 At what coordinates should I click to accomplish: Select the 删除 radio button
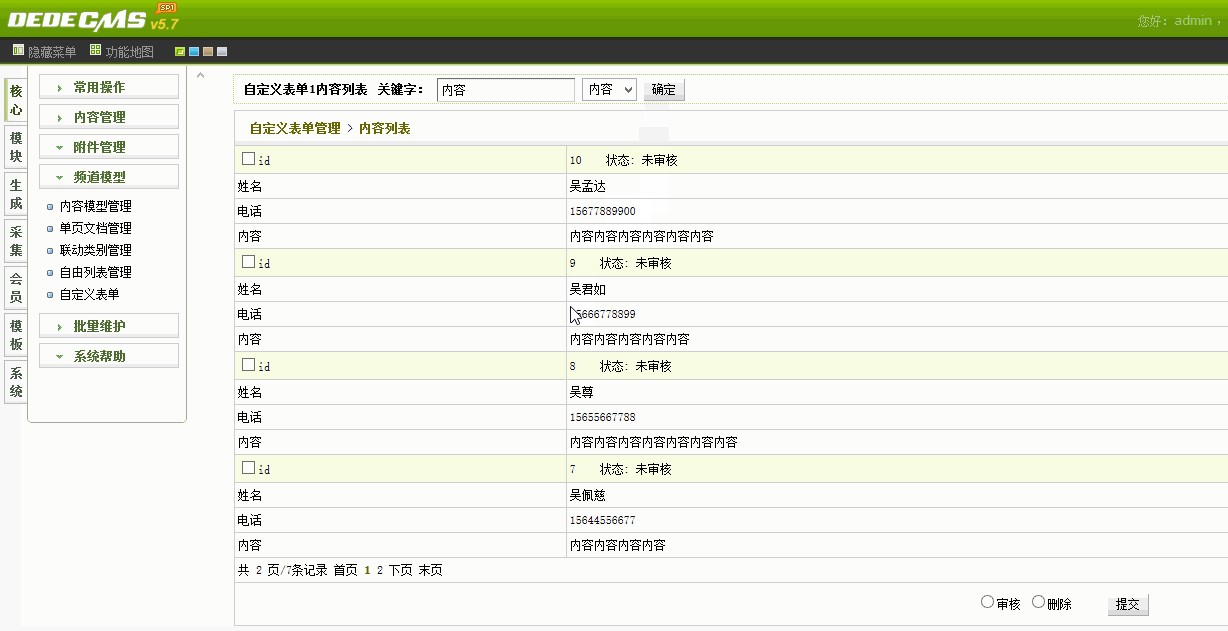point(1038,602)
